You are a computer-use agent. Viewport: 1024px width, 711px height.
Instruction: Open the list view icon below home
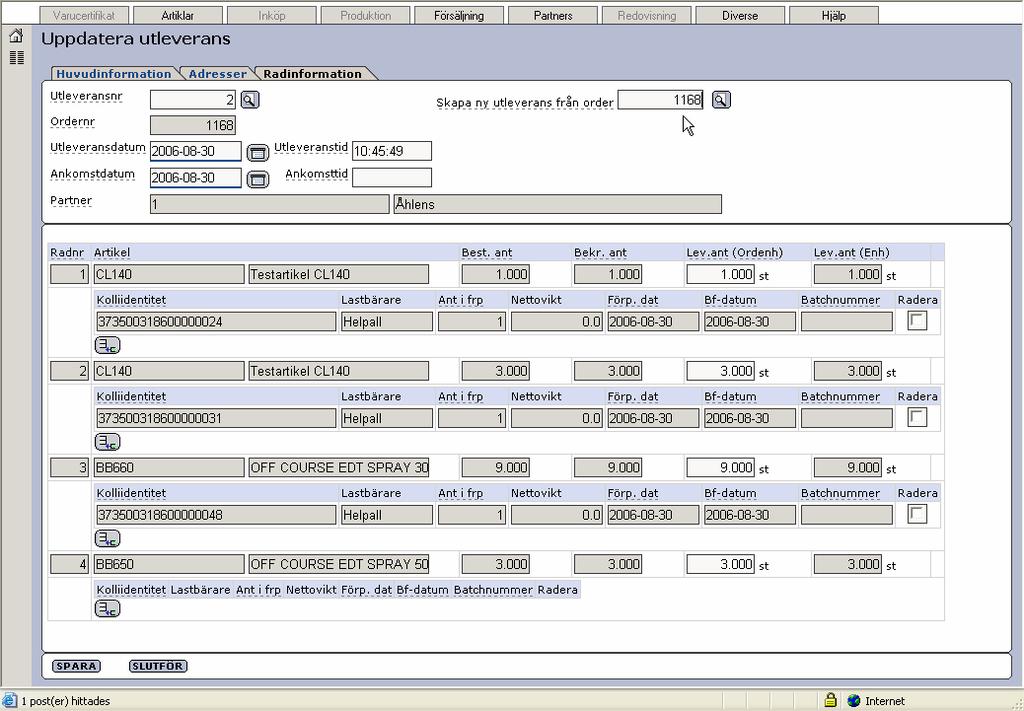point(16,57)
